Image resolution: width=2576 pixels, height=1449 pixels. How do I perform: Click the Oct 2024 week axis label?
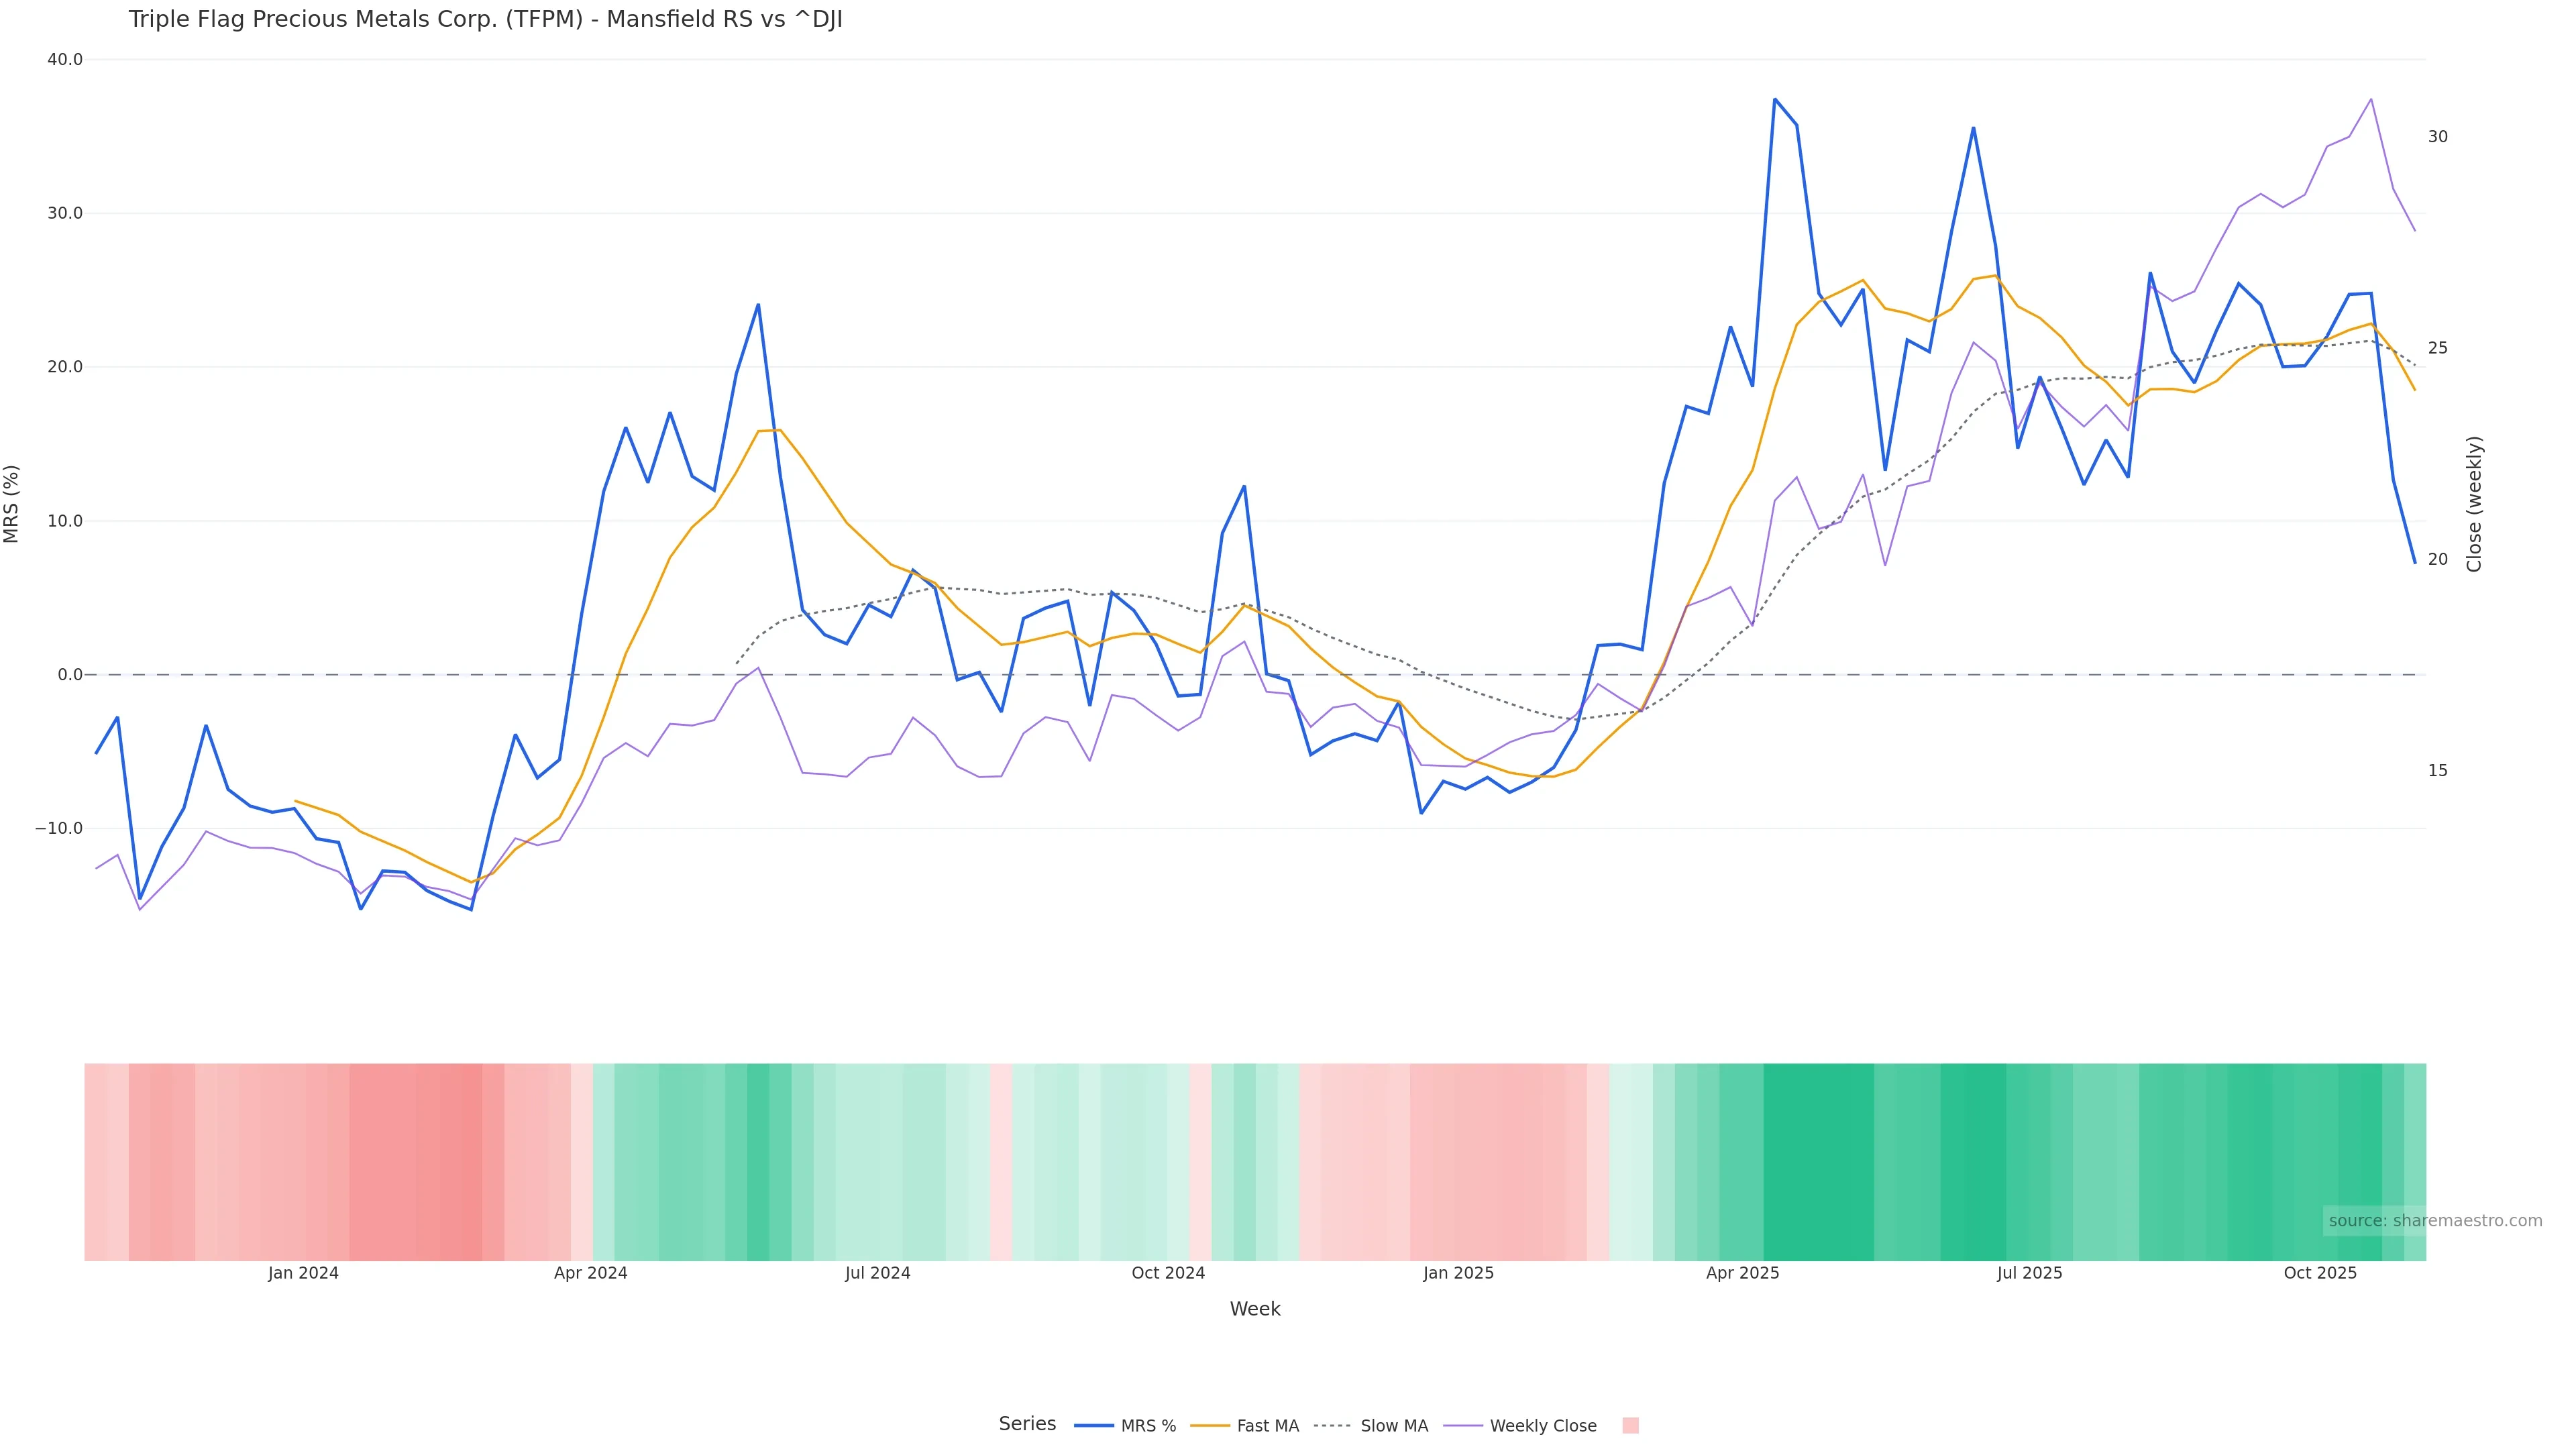click(1168, 1273)
